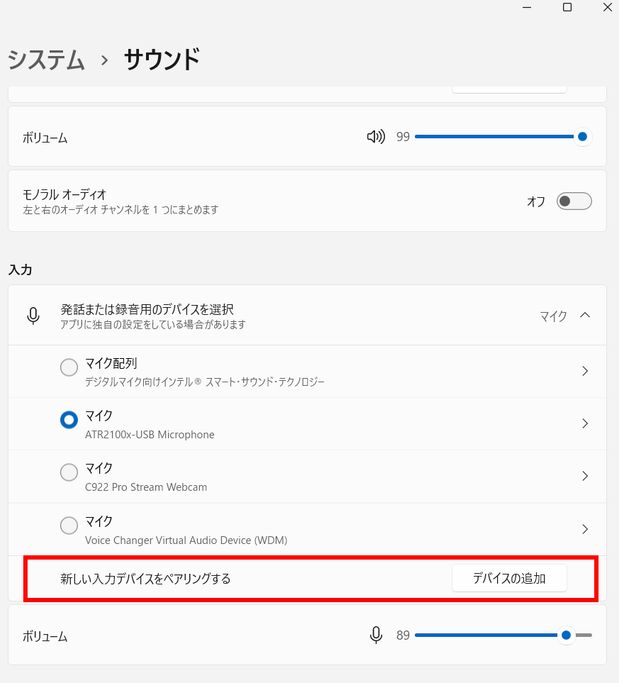
Task: Mute output via the speaker volume icon
Action: pos(375,137)
